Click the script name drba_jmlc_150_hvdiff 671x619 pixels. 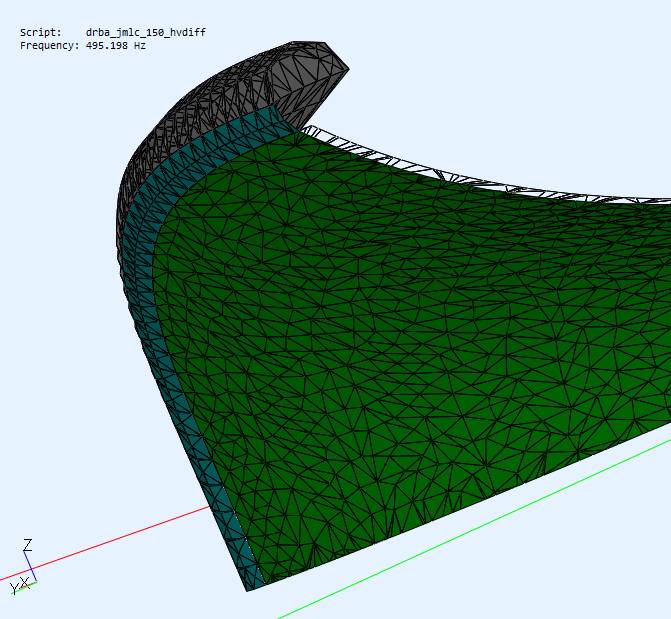[x=145, y=33]
